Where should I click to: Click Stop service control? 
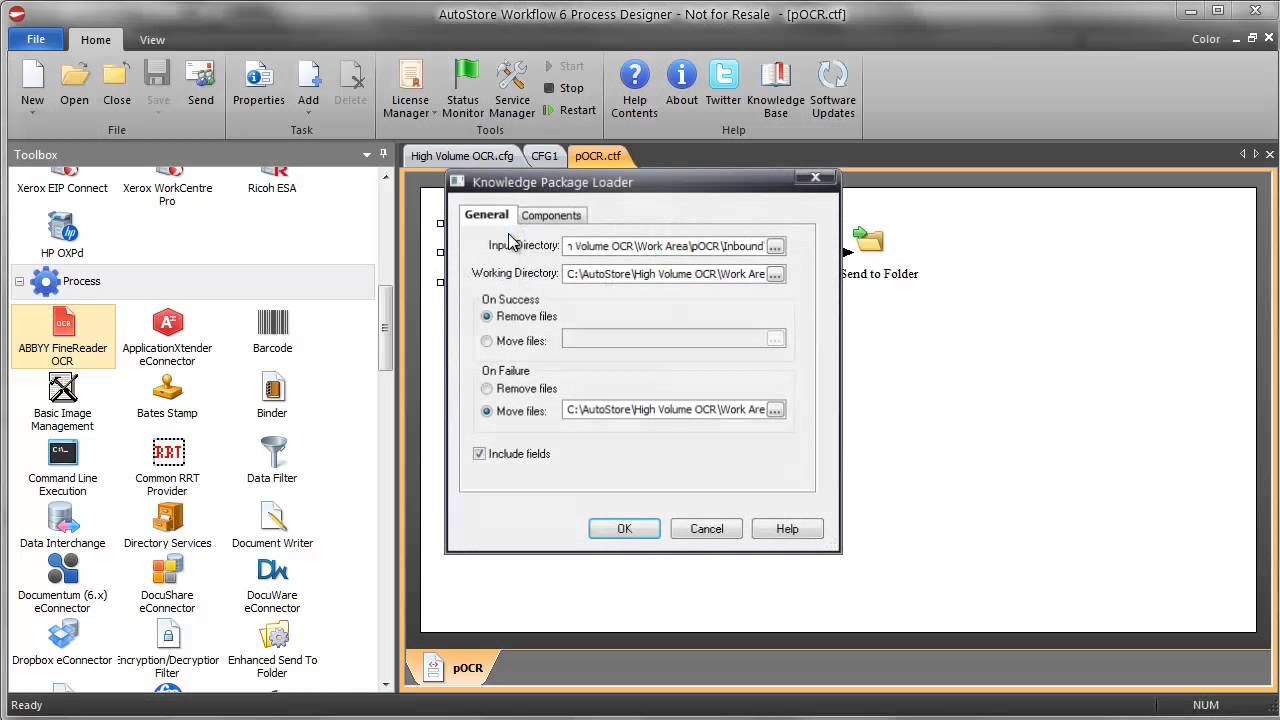(x=564, y=88)
